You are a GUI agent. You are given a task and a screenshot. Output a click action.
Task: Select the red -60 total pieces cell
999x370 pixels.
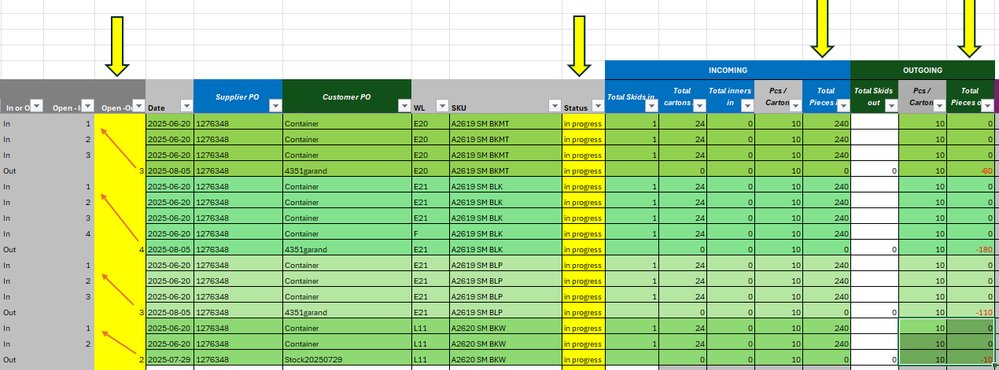970,171
